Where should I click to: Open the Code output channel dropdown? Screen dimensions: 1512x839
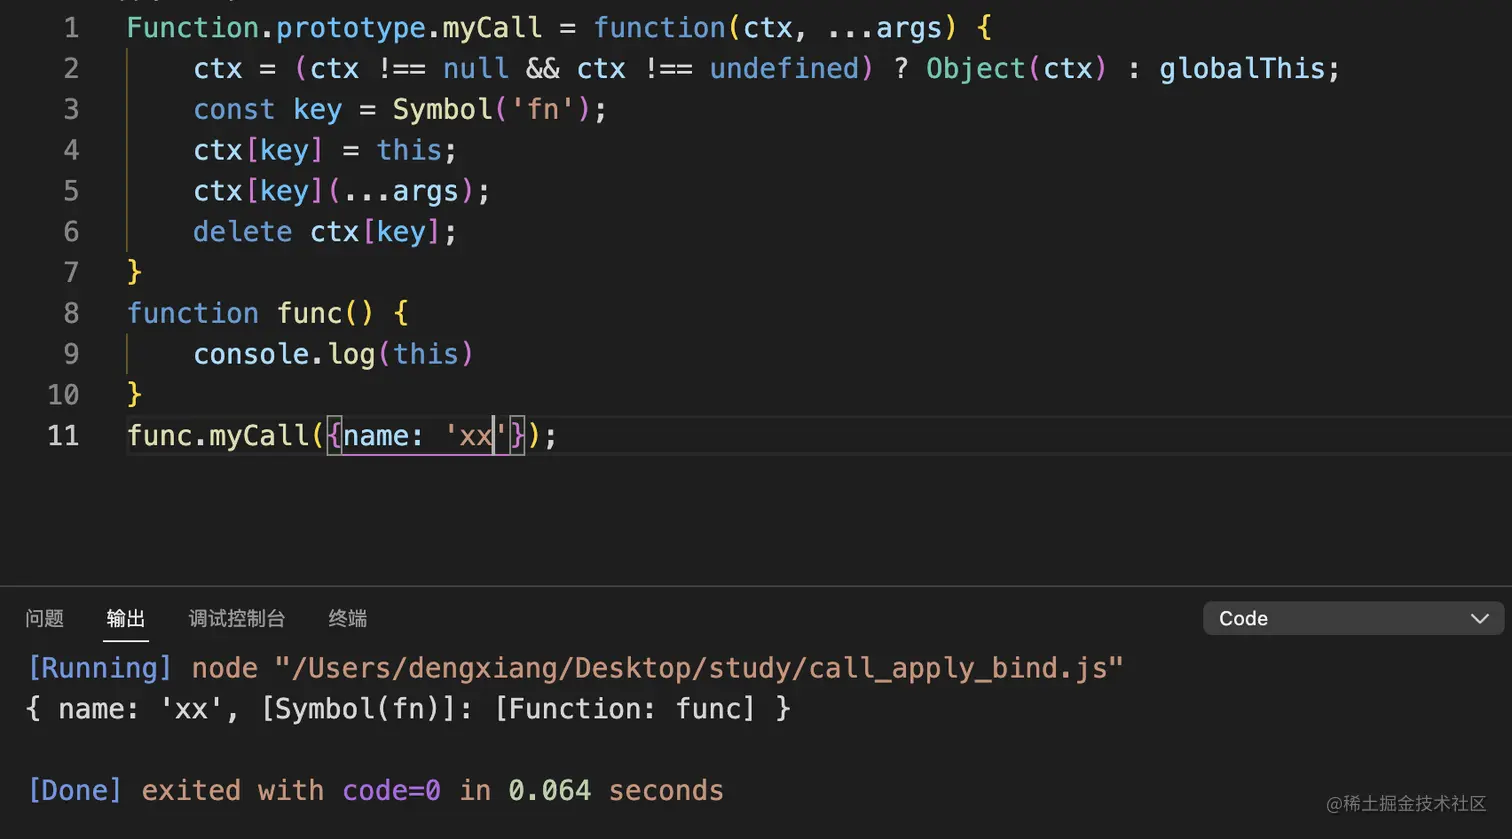pyautogui.click(x=1353, y=618)
